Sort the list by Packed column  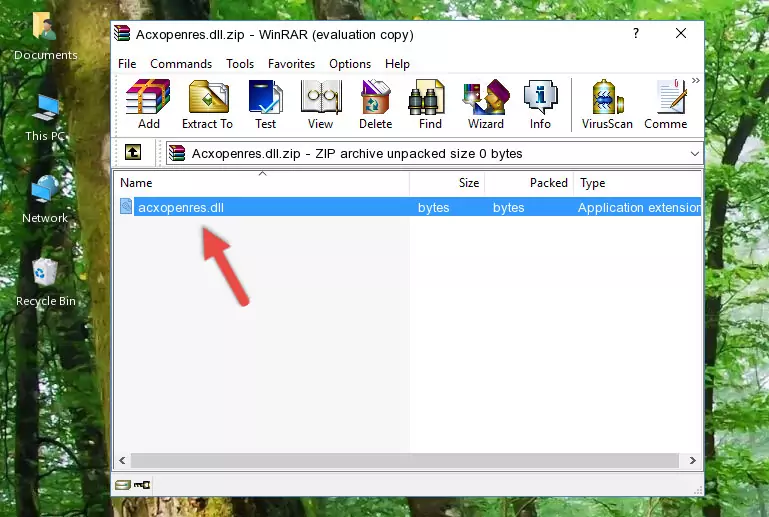[529, 183]
